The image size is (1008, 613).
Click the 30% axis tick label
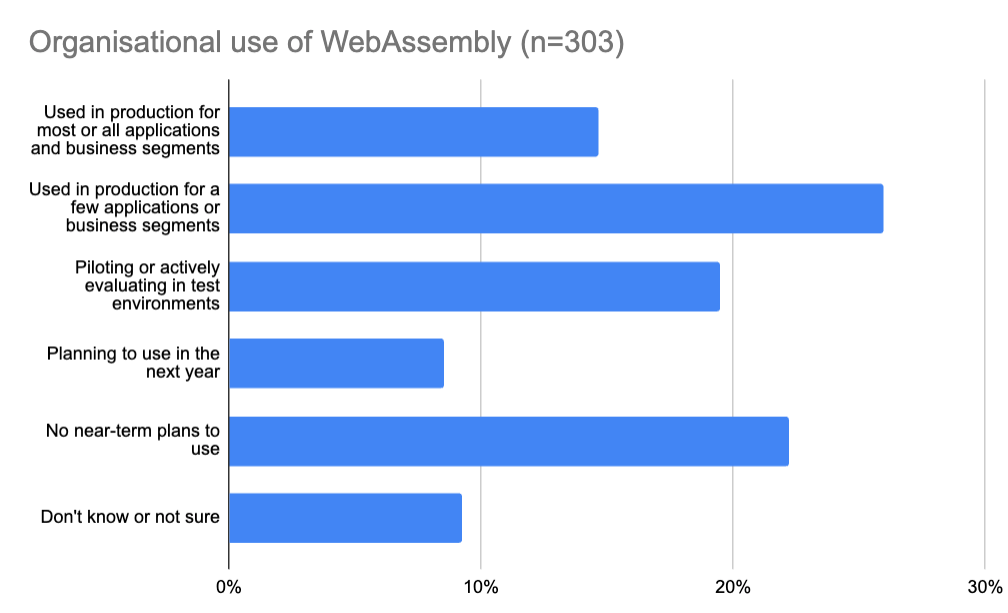(985, 587)
